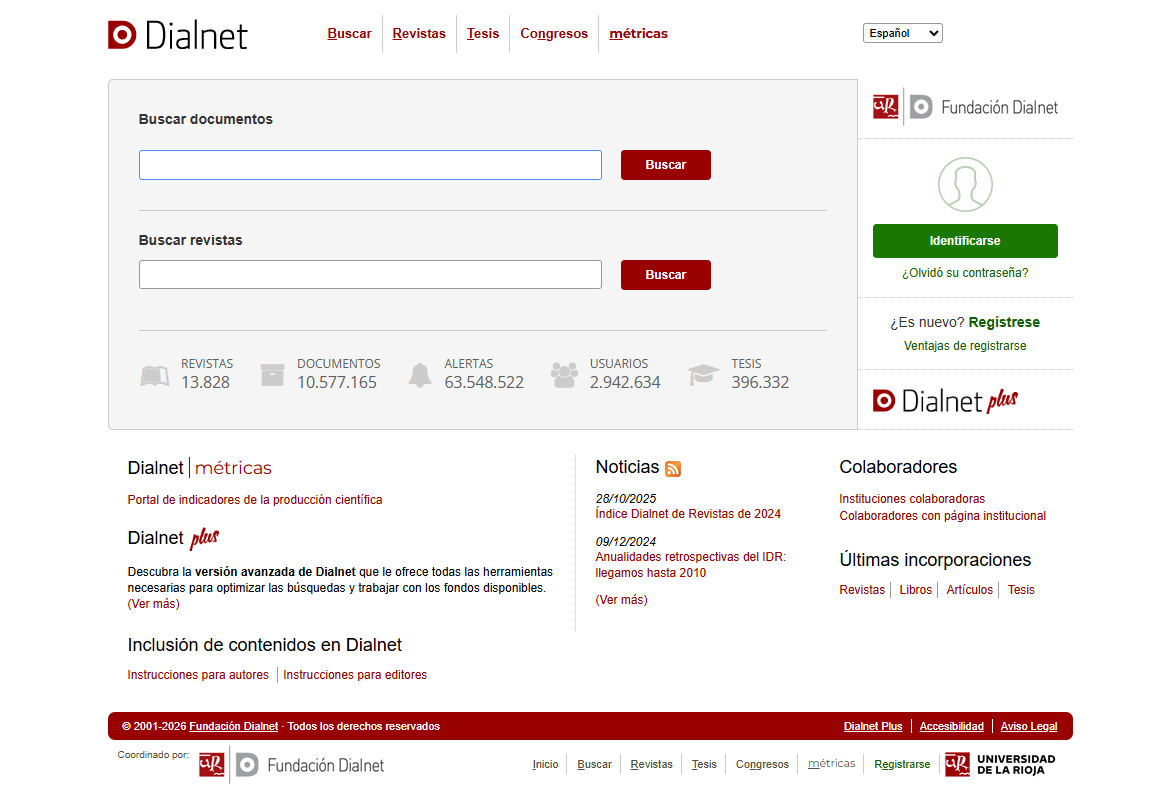Click Buscar button for documentos

tap(665, 165)
